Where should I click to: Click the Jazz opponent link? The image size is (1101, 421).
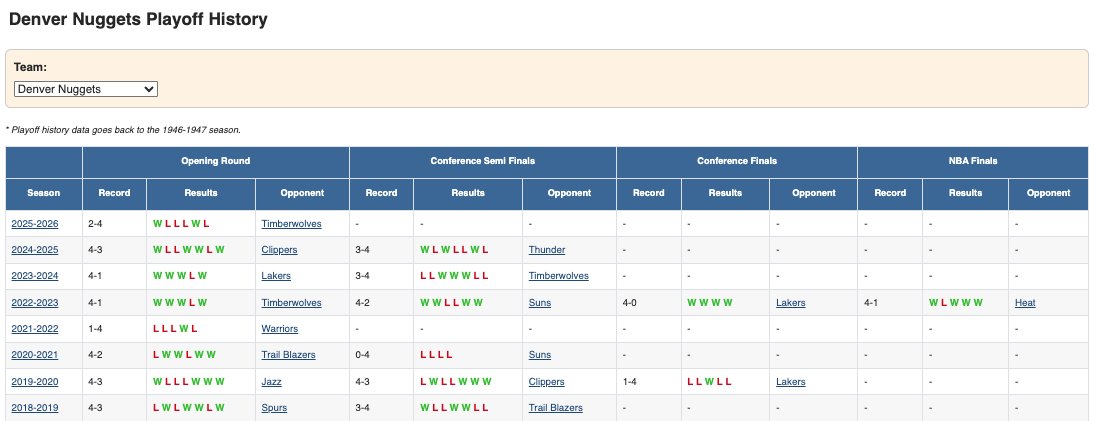(271, 382)
